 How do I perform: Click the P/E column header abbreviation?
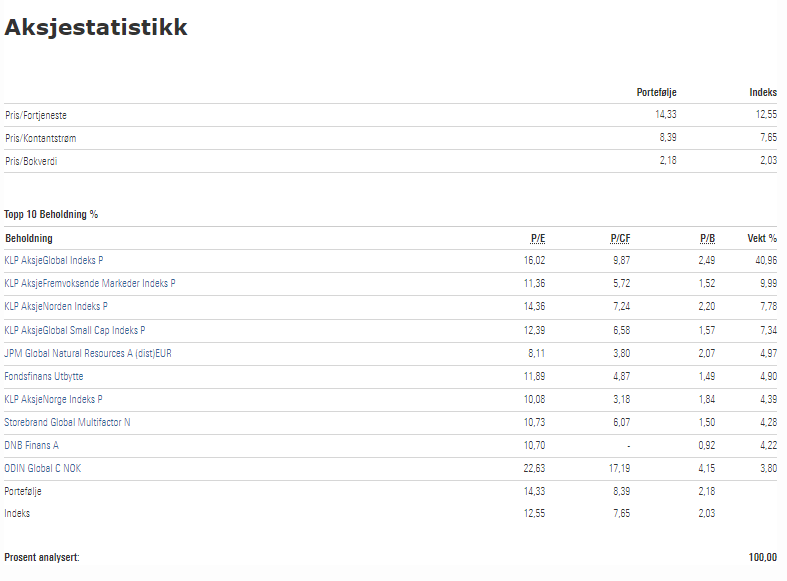pos(538,238)
